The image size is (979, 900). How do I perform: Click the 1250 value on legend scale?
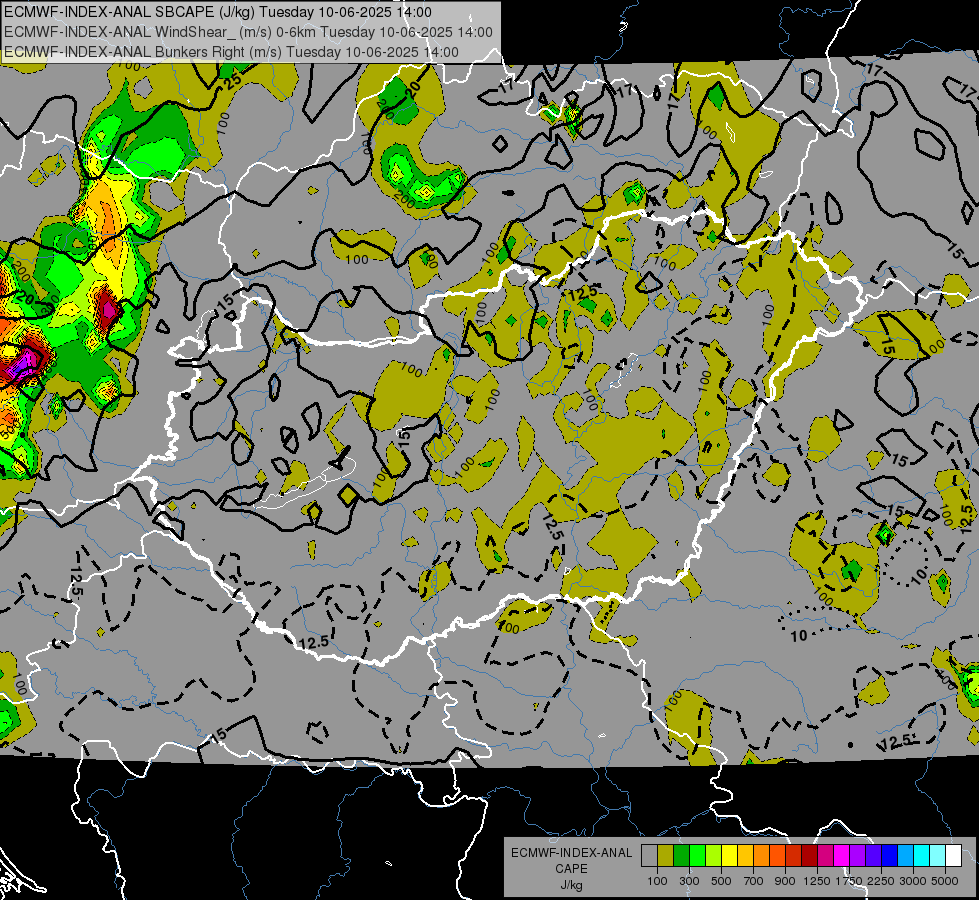(817, 881)
